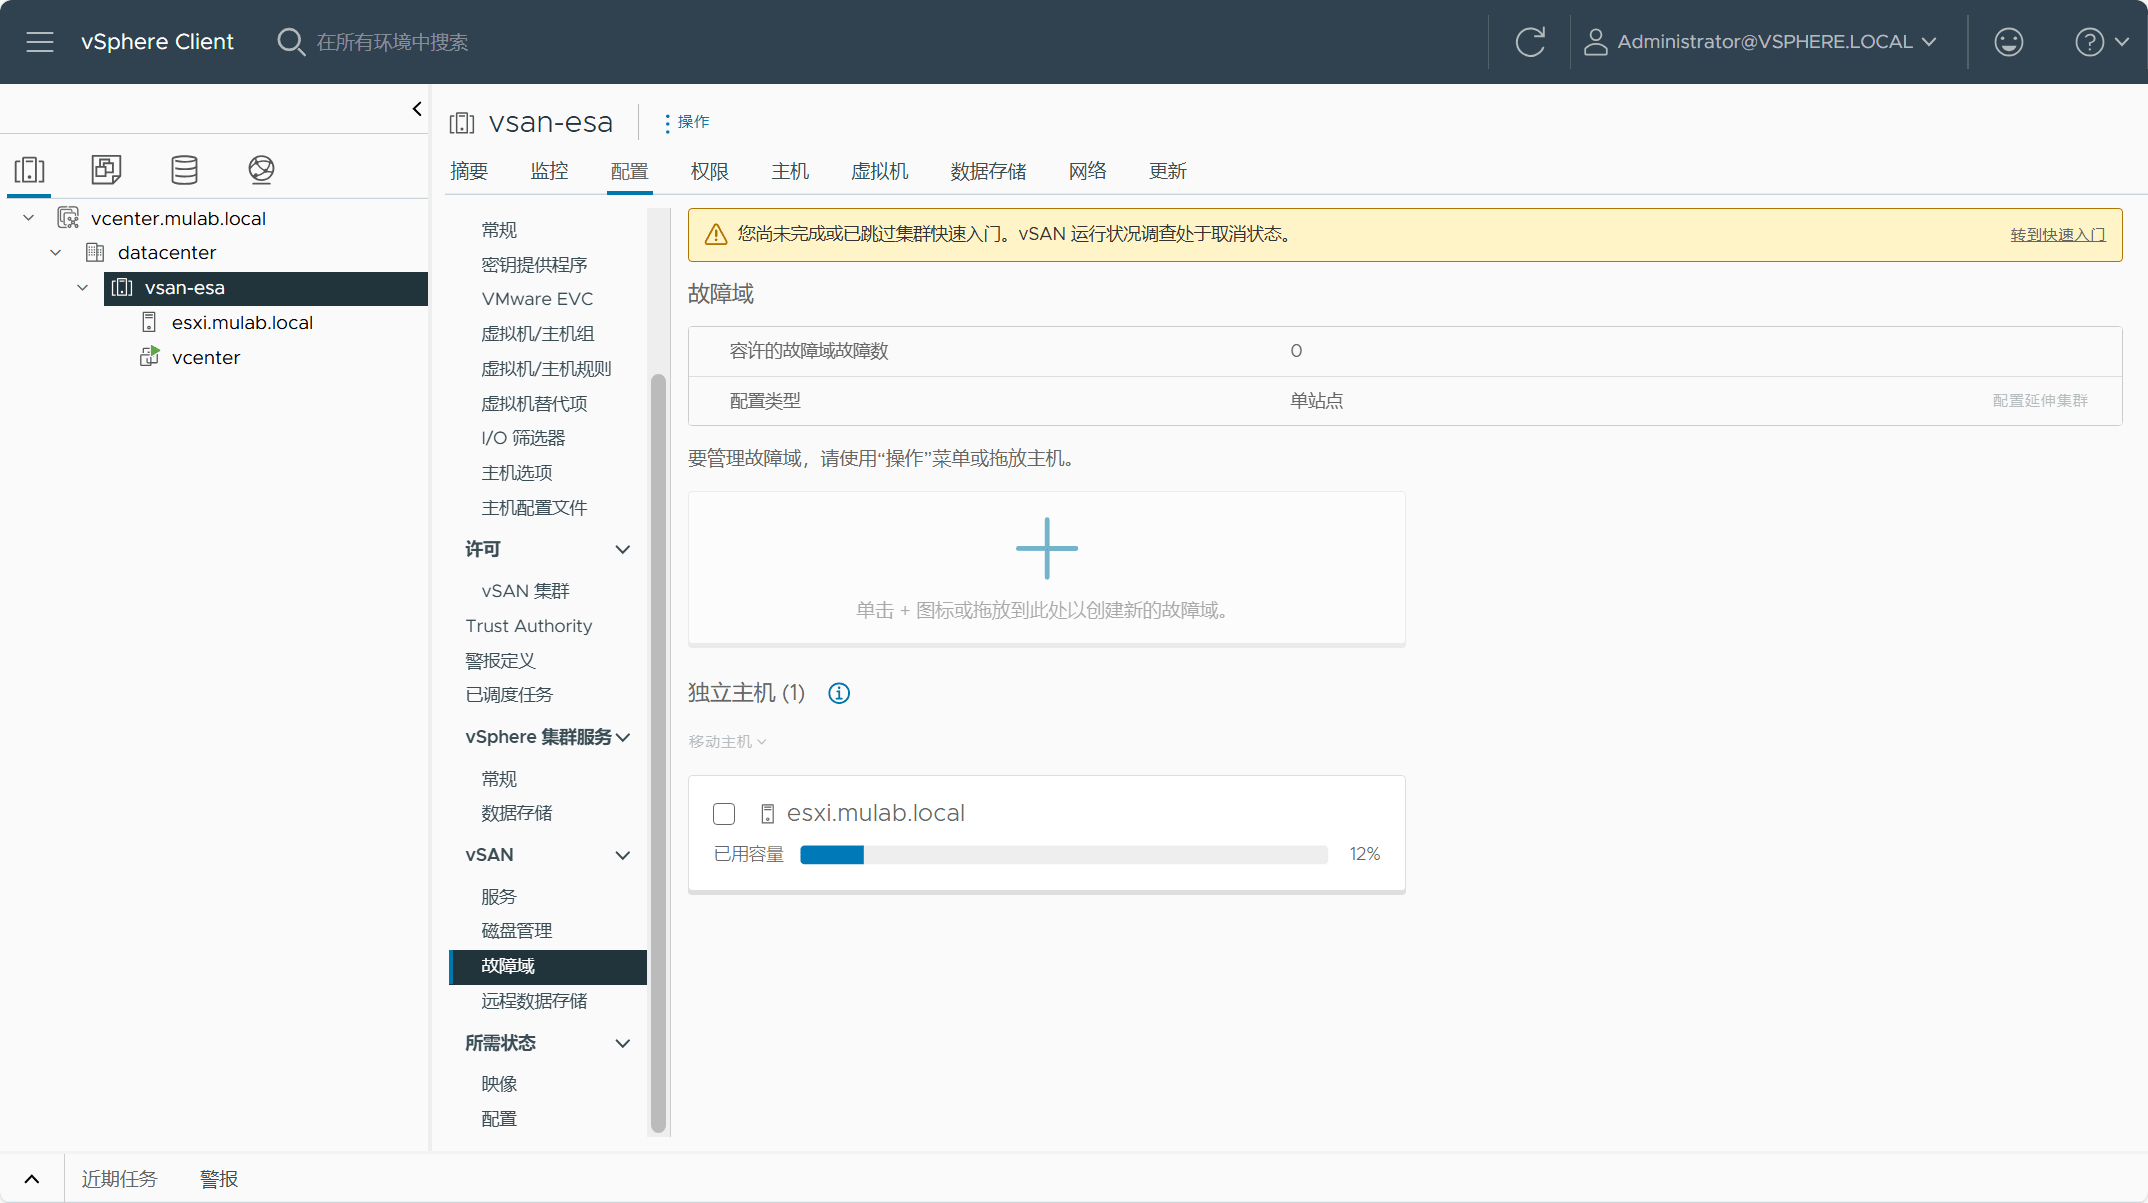Click the vSphere Client title
The width and height of the screenshot is (2148, 1203).
(157, 42)
